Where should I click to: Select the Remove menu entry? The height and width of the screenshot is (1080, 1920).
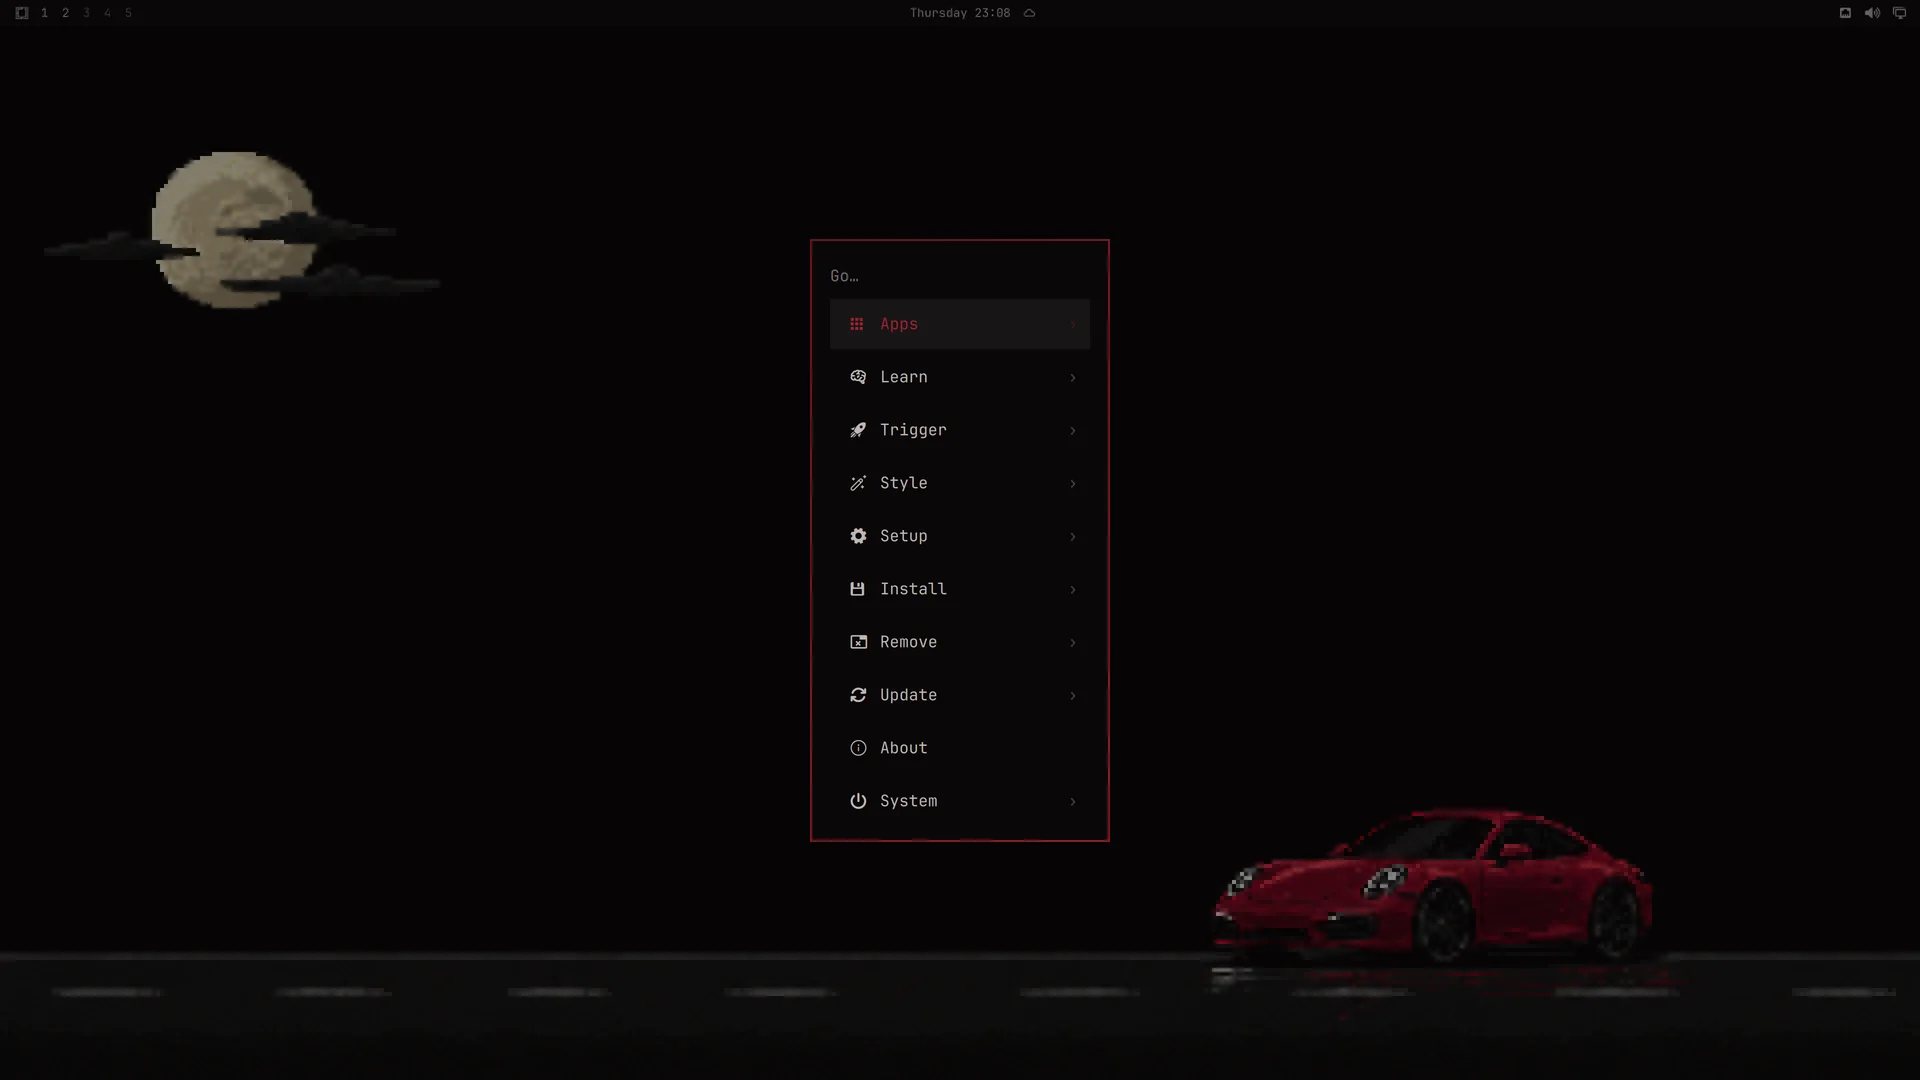pos(960,642)
